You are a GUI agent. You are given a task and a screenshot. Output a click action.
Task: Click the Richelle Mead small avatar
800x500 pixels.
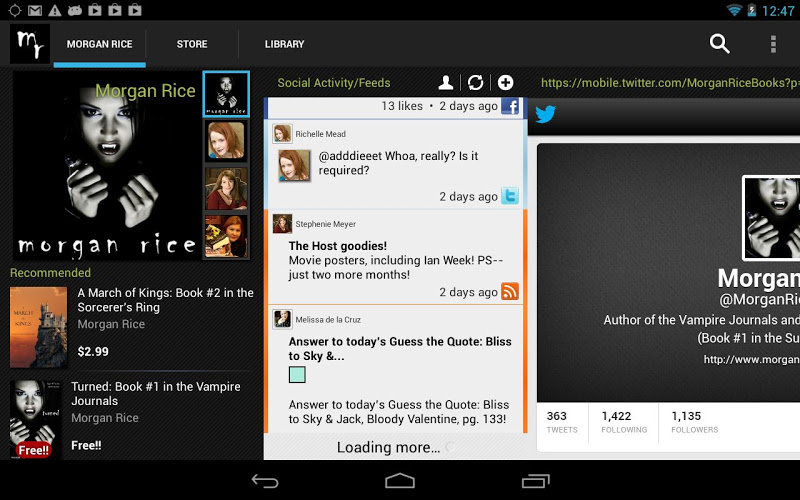[282, 134]
